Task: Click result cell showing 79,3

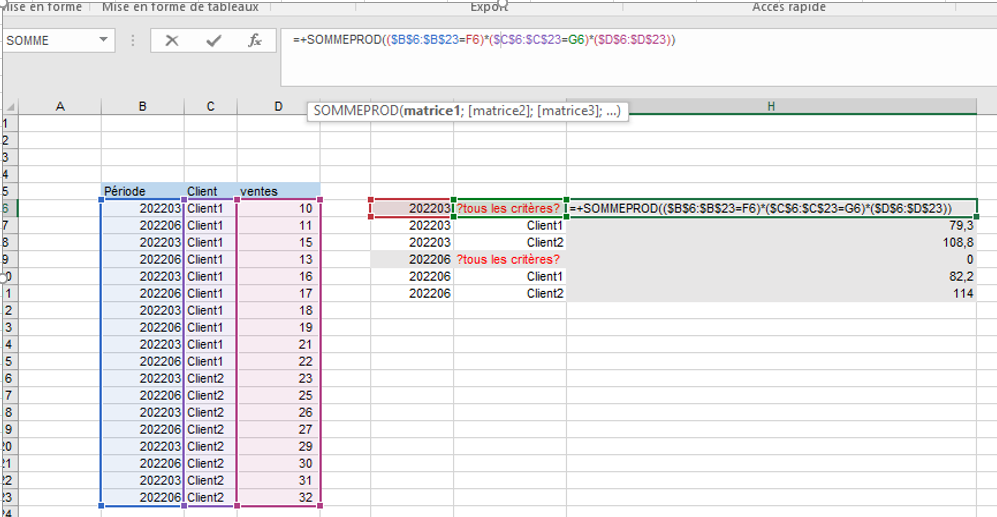Action: click(x=771, y=225)
